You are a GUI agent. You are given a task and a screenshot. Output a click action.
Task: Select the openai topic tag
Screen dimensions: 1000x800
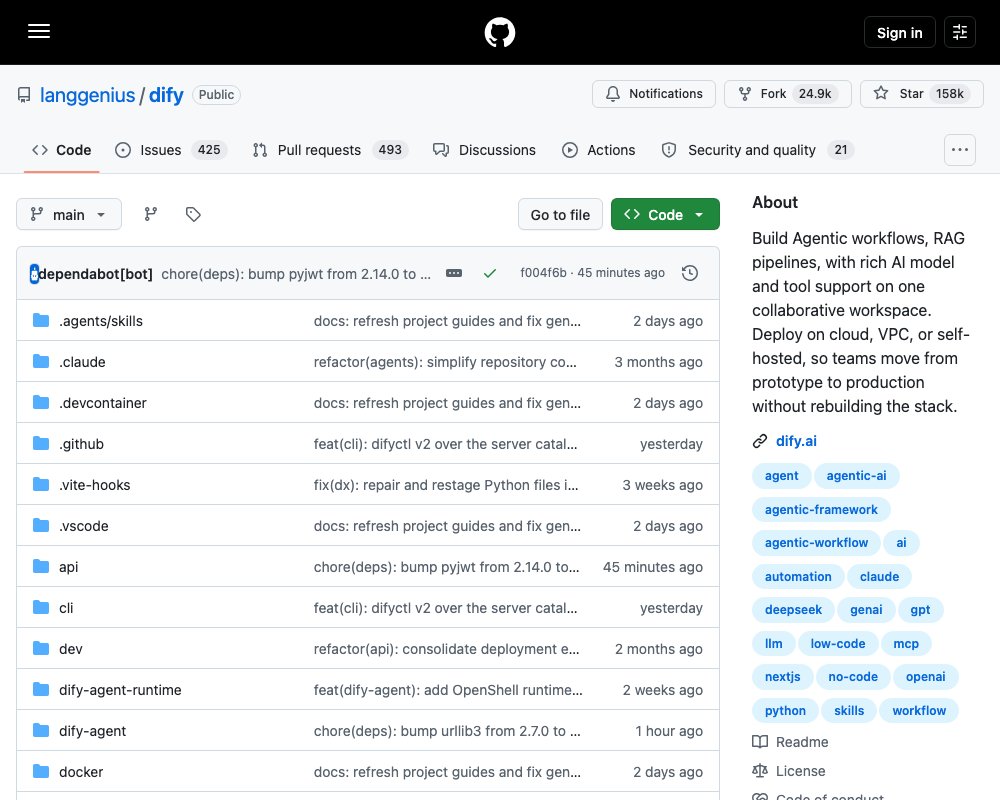925,677
